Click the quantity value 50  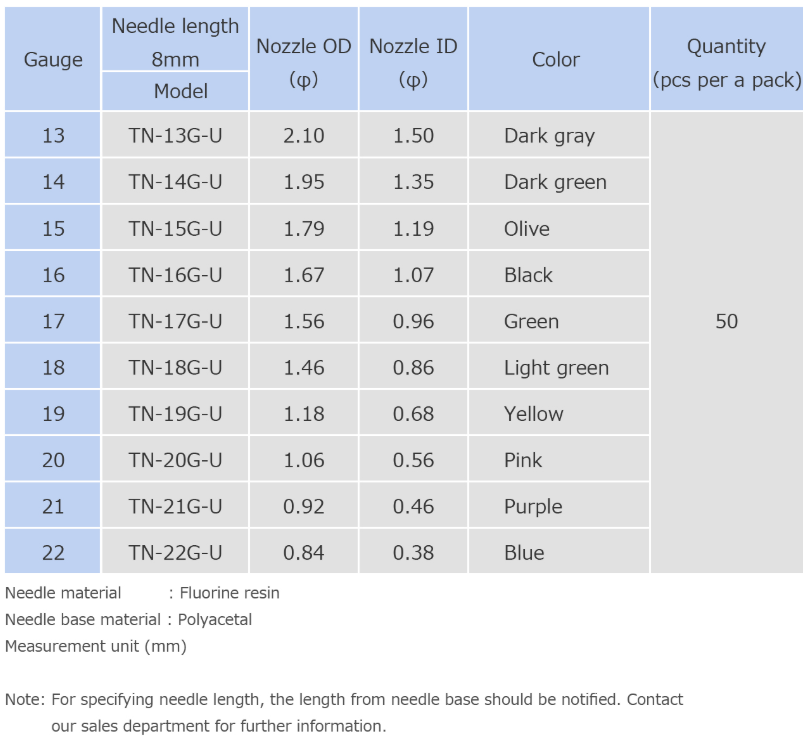point(727,321)
